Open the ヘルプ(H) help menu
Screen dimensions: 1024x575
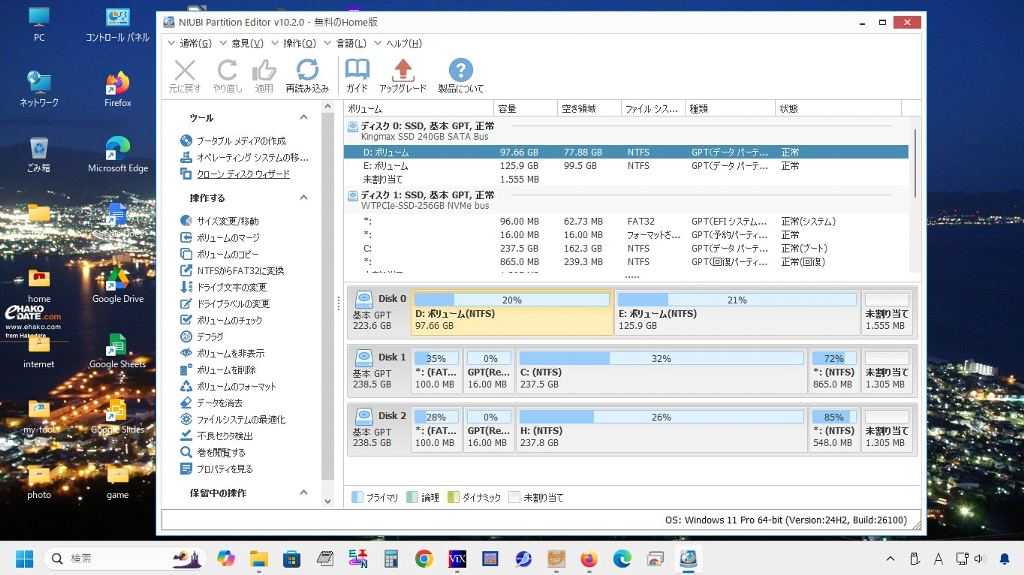pos(403,43)
